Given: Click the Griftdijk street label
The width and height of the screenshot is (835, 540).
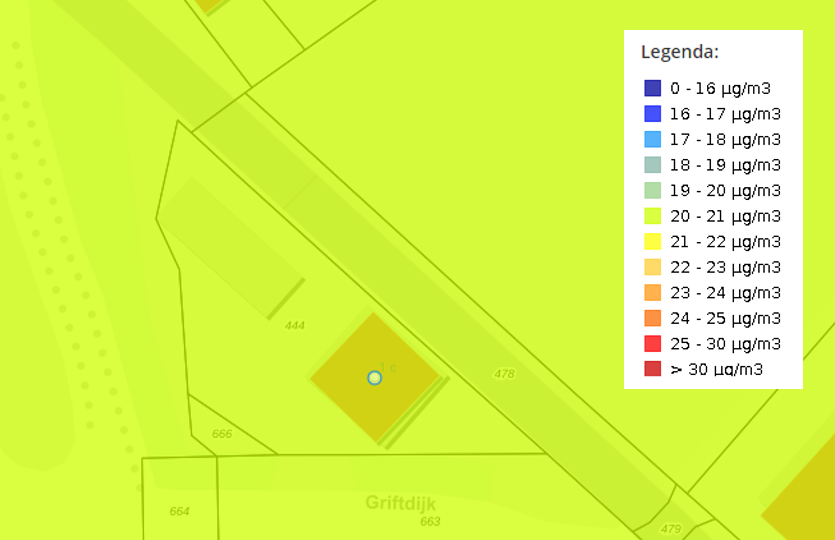Looking at the screenshot, I should 400,503.
